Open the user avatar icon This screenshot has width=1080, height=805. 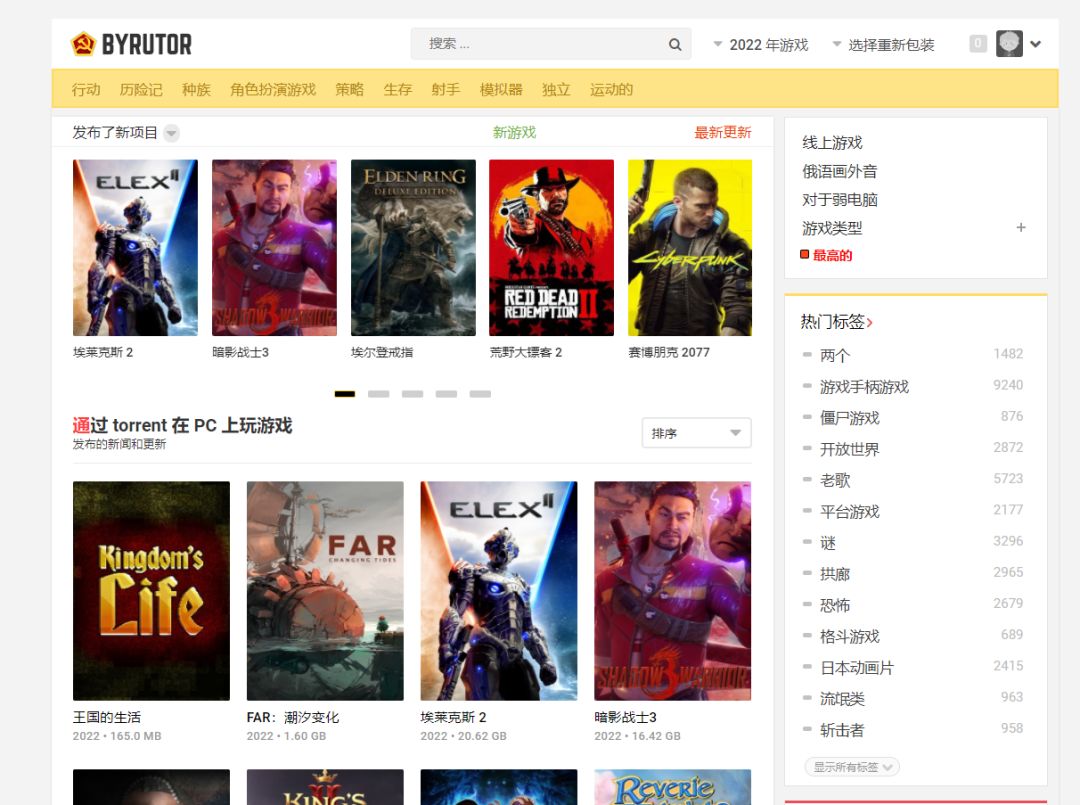[1008, 43]
